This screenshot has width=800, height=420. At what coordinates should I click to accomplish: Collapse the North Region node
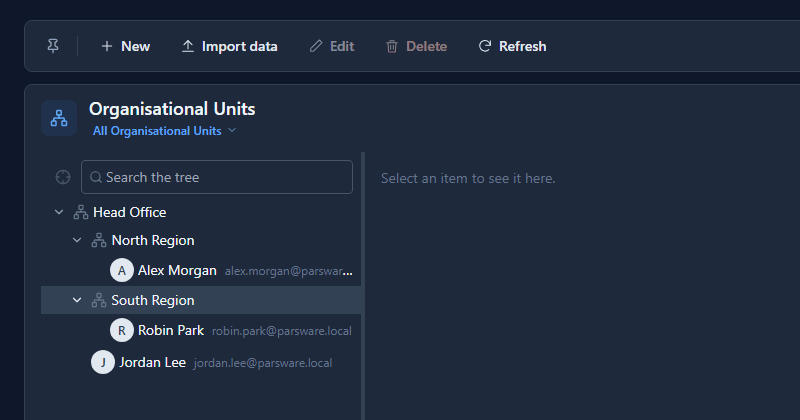[77, 240]
